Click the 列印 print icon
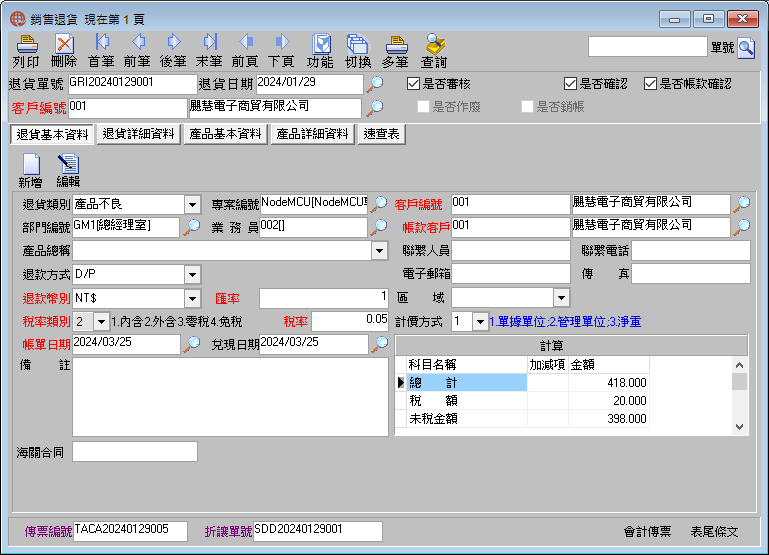This screenshot has width=769, height=555. (26, 51)
